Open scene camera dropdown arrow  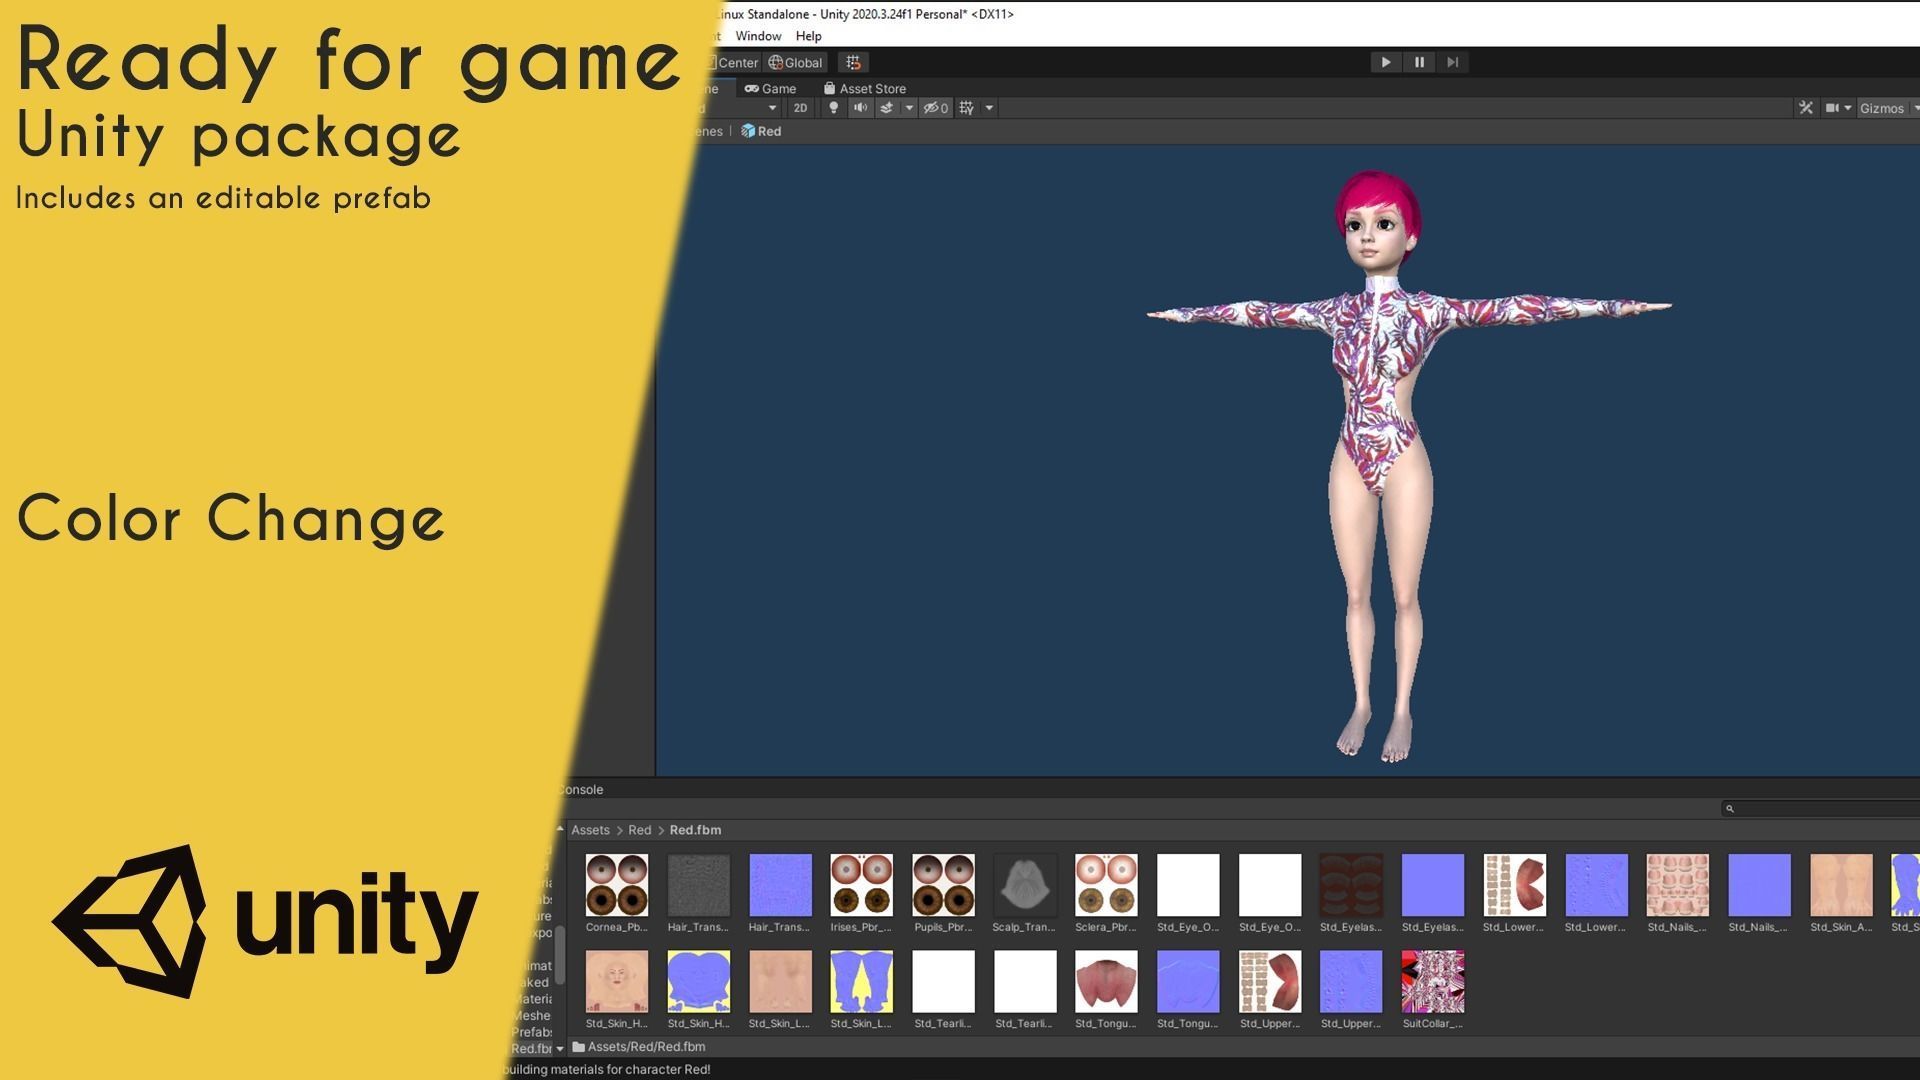point(1848,108)
